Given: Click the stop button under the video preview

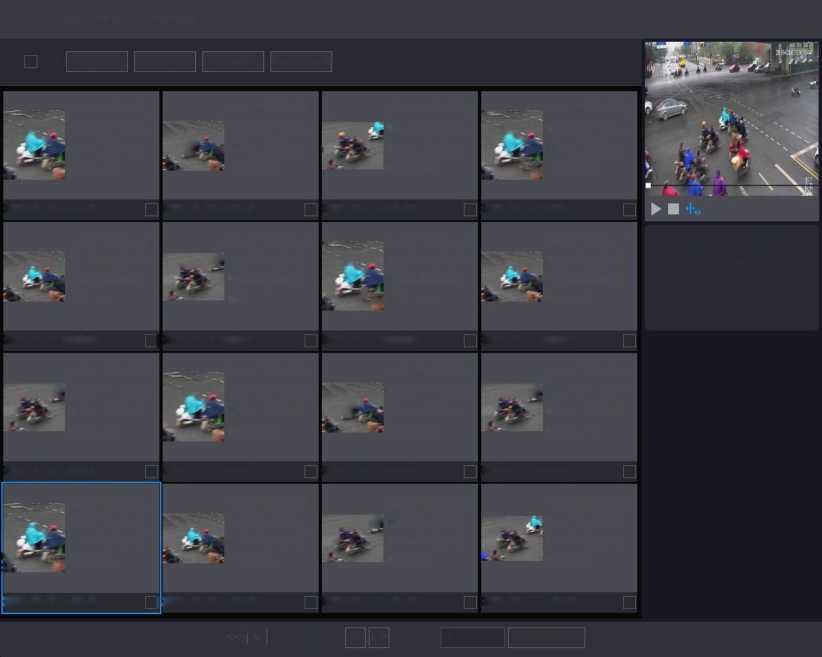Looking at the screenshot, I should point(673,209).
